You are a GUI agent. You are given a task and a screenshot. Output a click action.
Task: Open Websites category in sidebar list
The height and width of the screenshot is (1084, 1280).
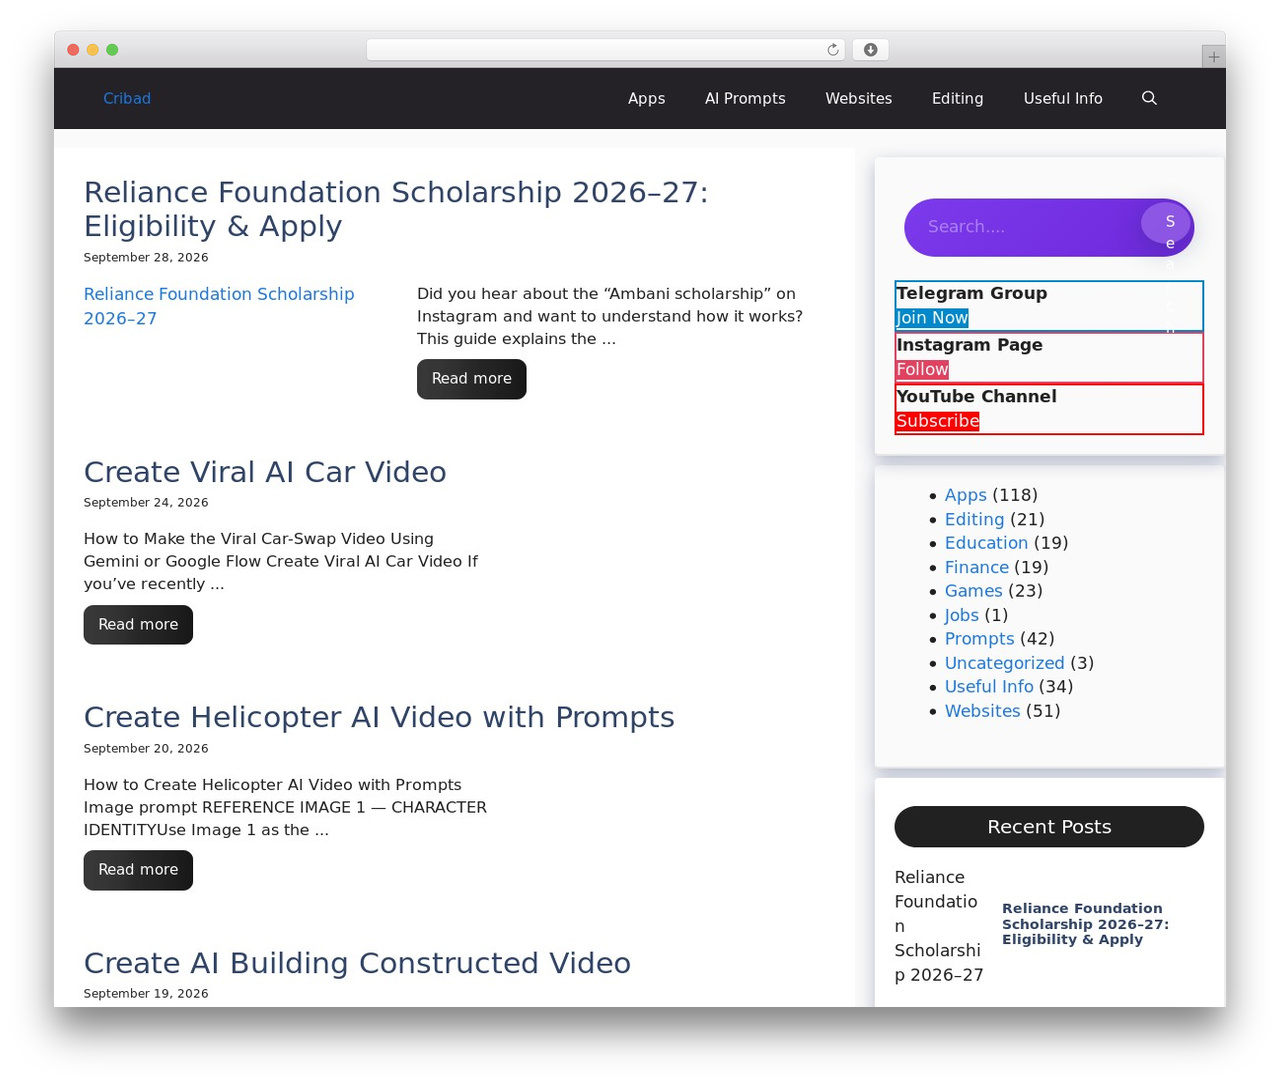pos(982,711)
